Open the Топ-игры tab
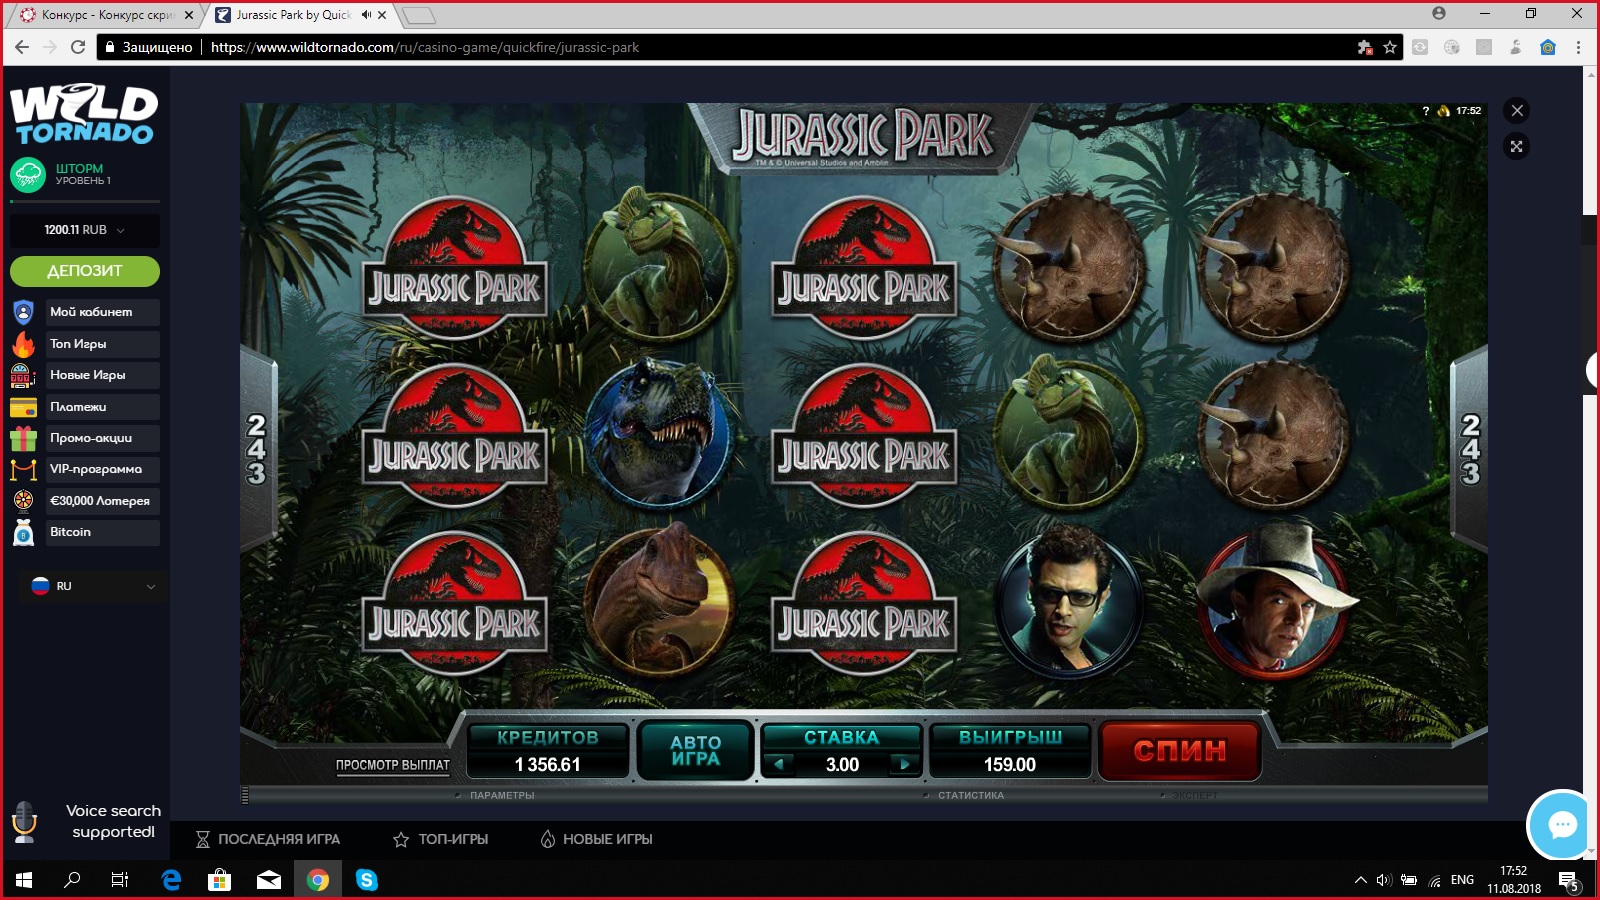Screen dimensions: 1600x900 click(x=441, y=839)
